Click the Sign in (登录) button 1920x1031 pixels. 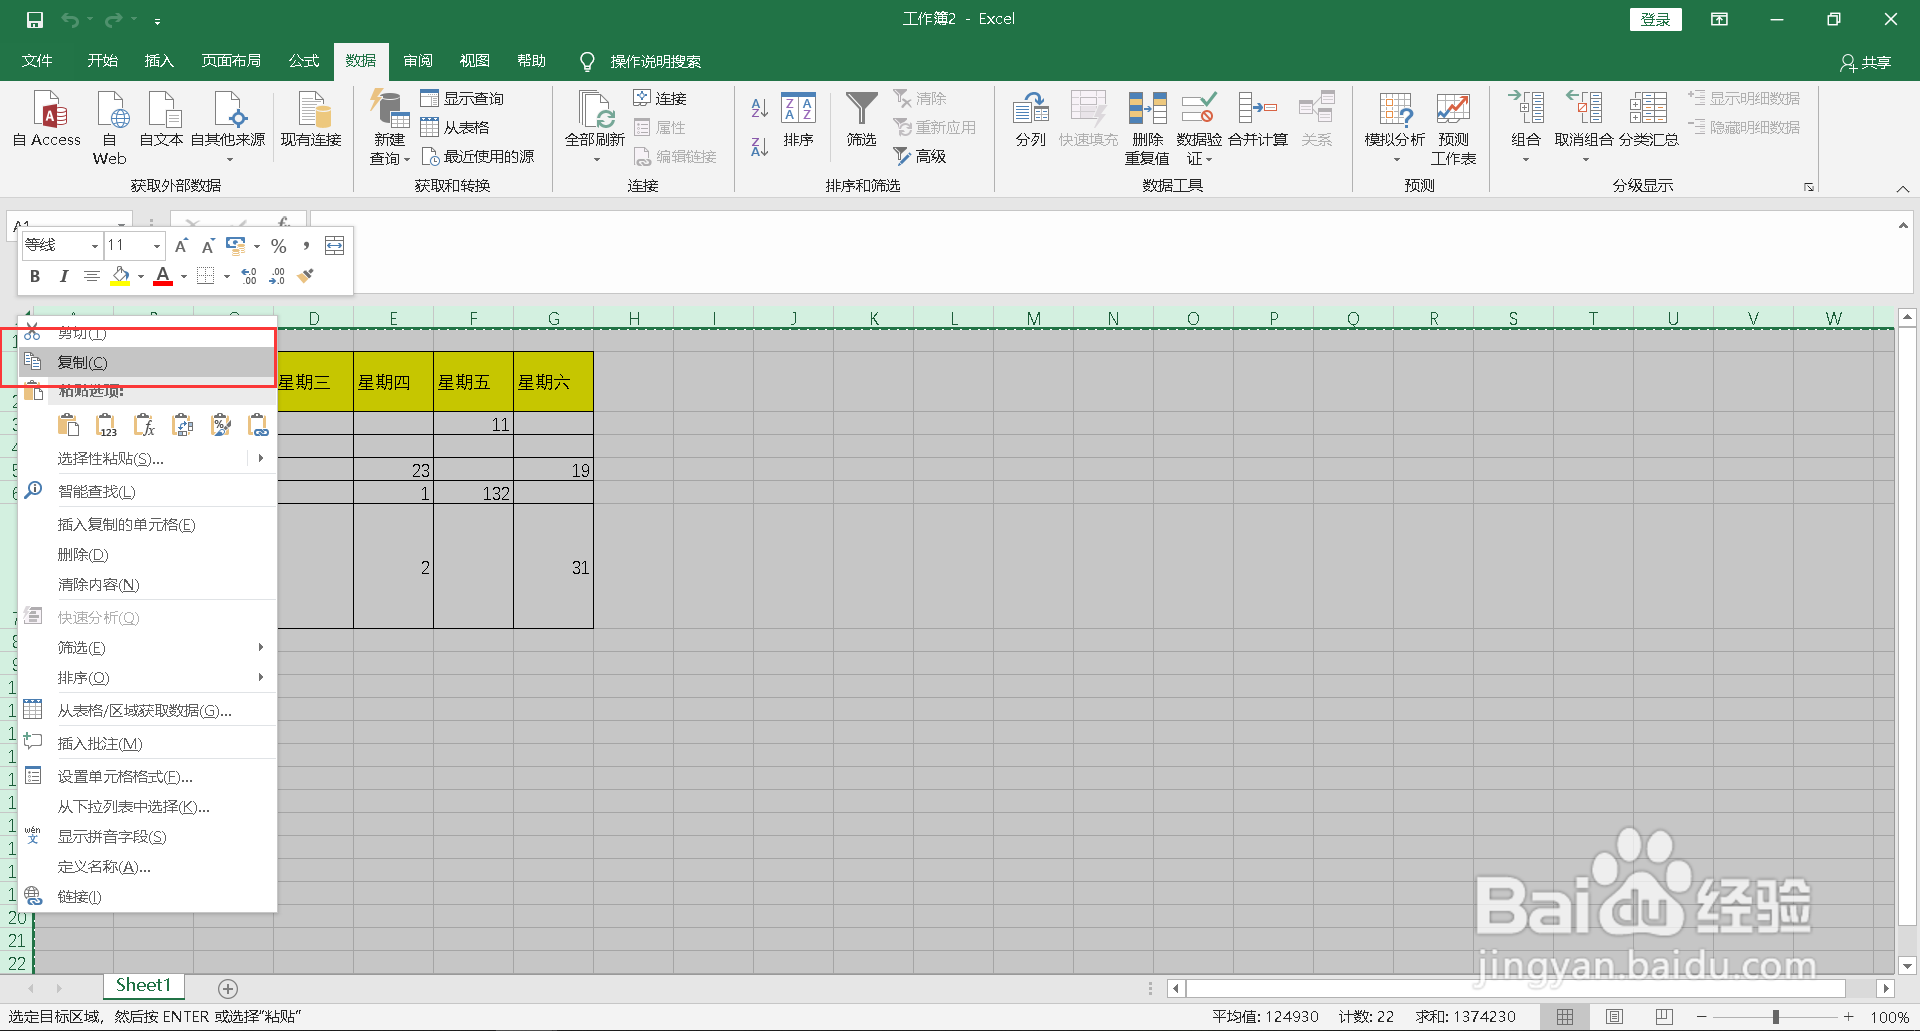click(x=1655, y=20)
